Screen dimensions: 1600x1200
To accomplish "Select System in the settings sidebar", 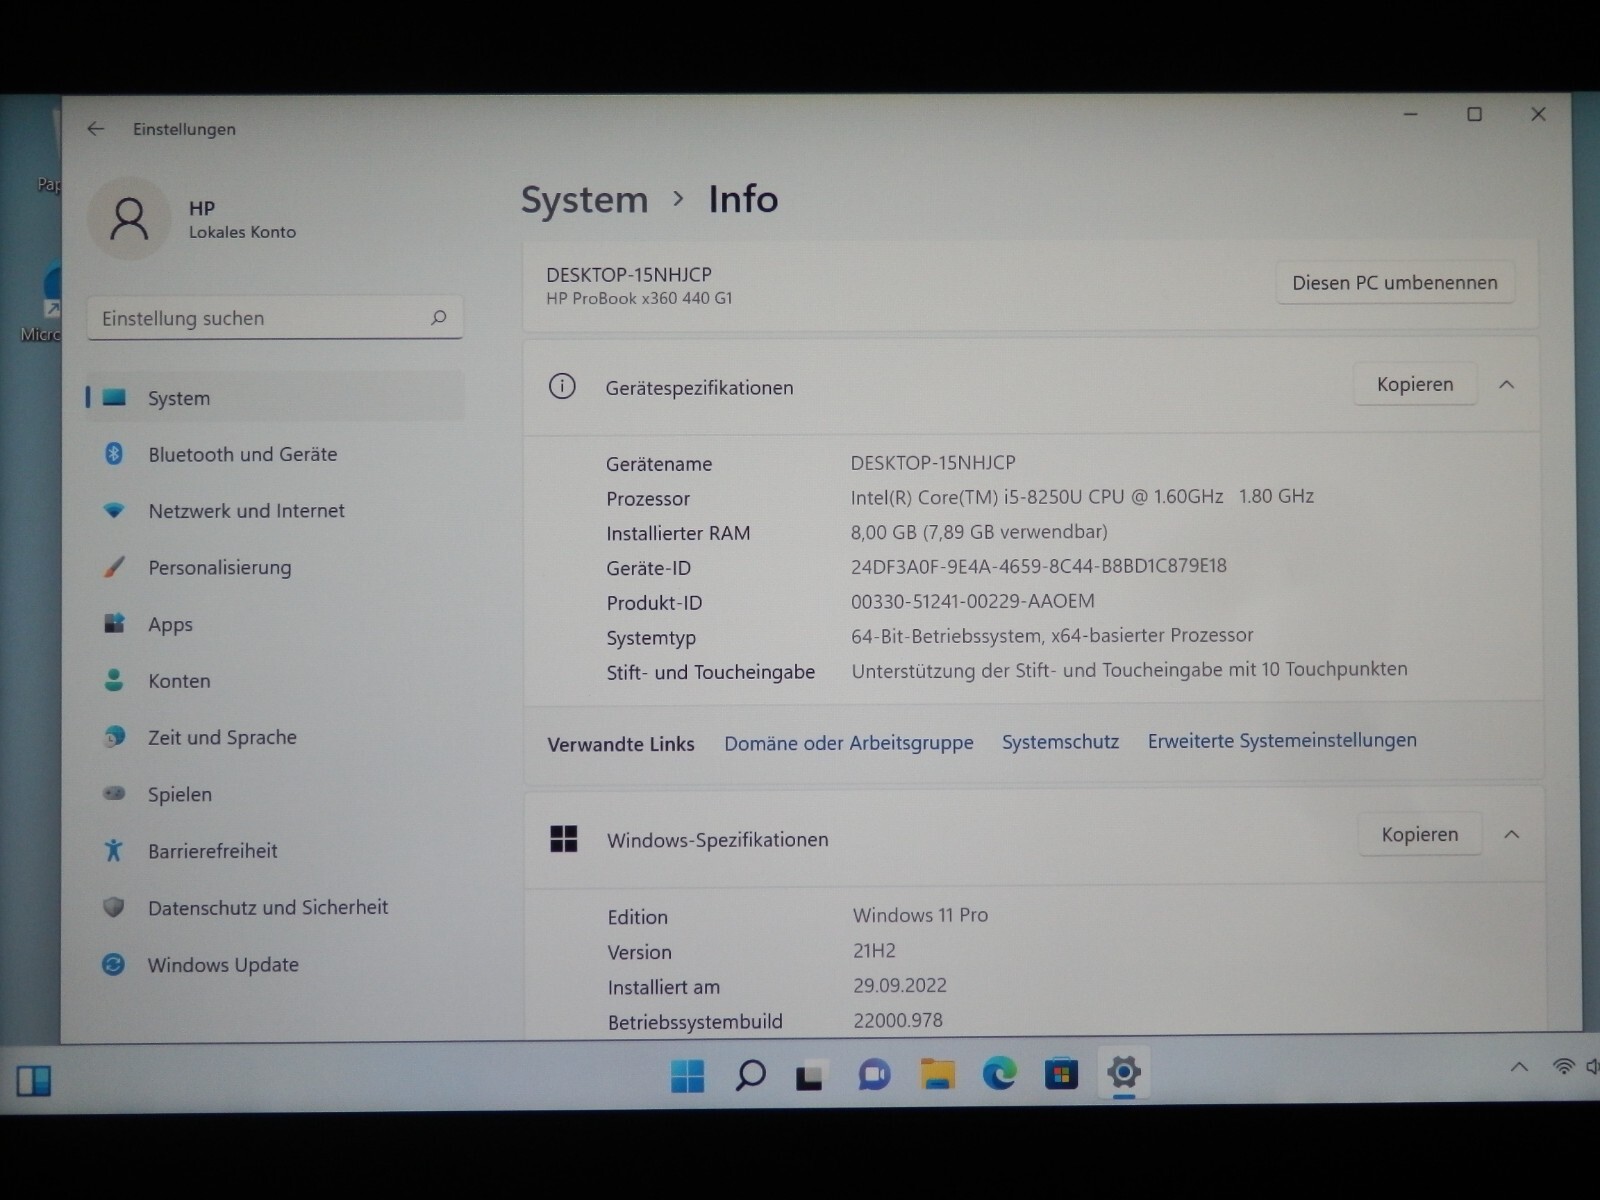I will coord(276,398).
